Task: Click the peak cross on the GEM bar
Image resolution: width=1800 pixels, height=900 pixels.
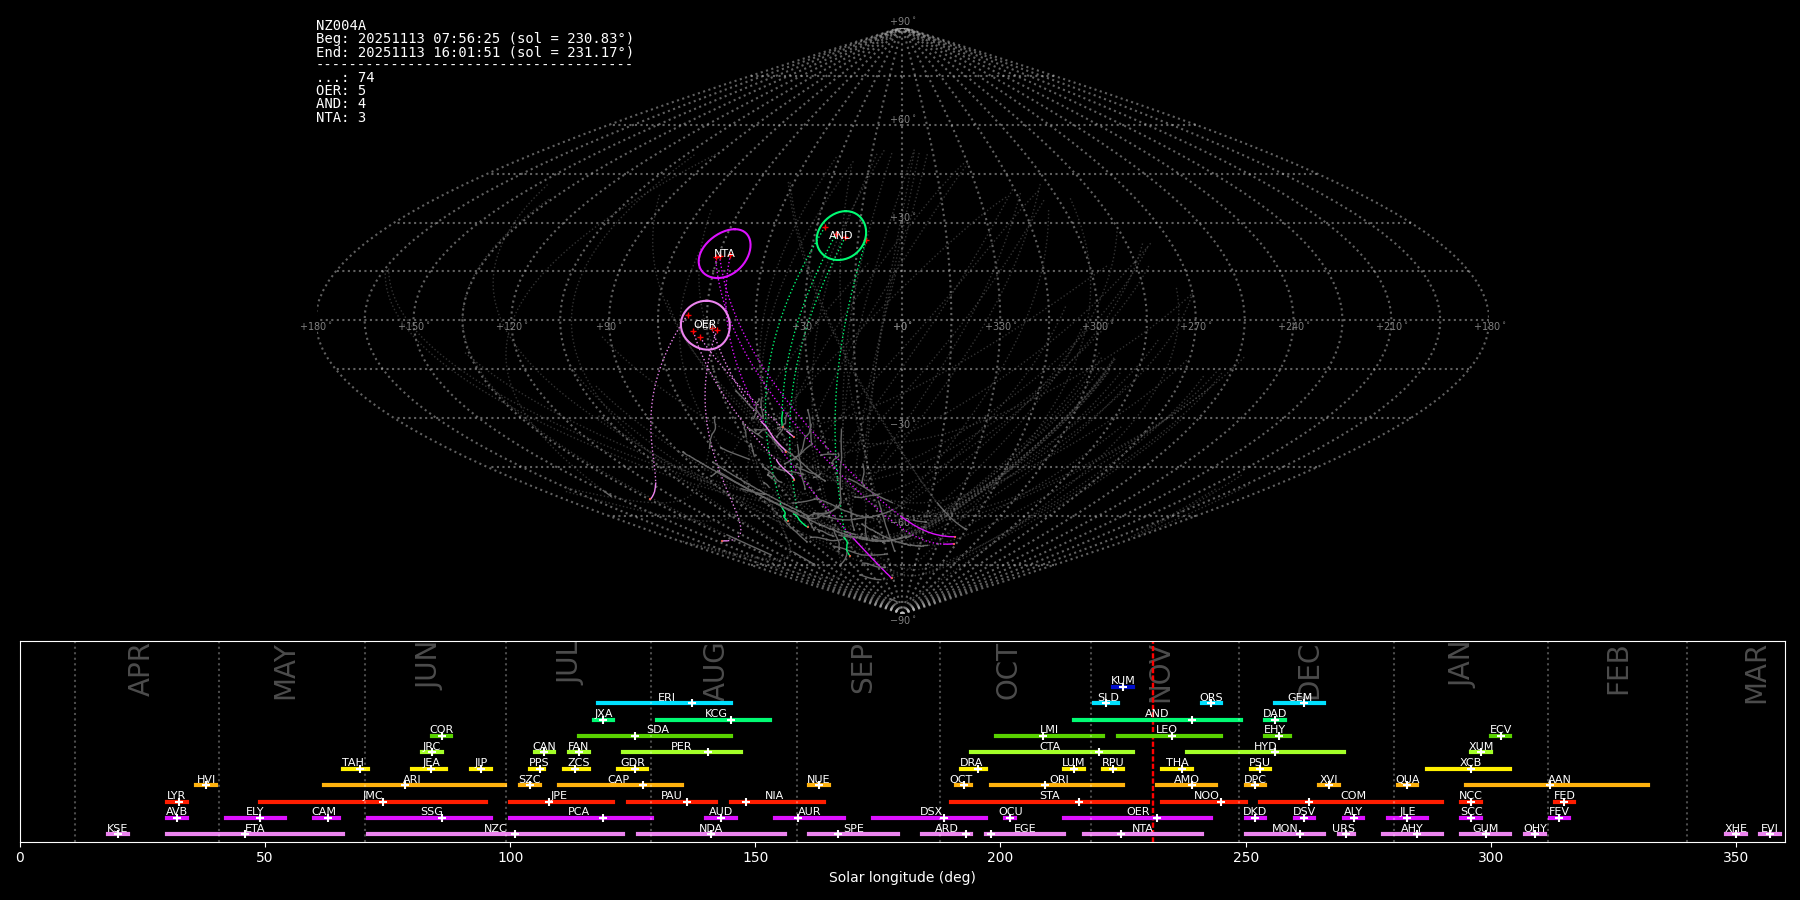Action: (x=1303, y=703)
